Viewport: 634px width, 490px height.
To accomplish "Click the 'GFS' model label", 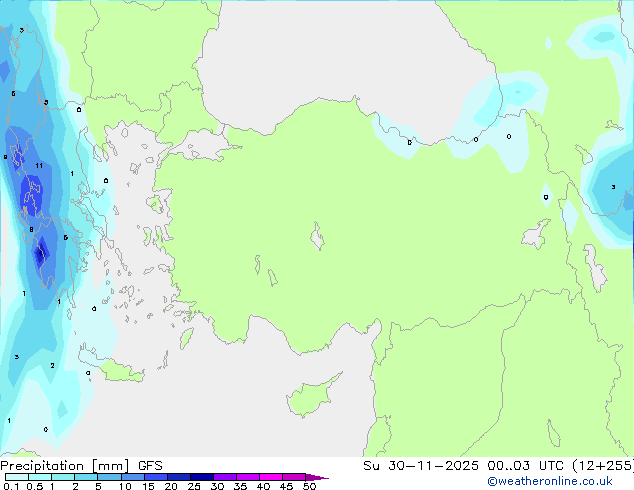I will (150, 466).
